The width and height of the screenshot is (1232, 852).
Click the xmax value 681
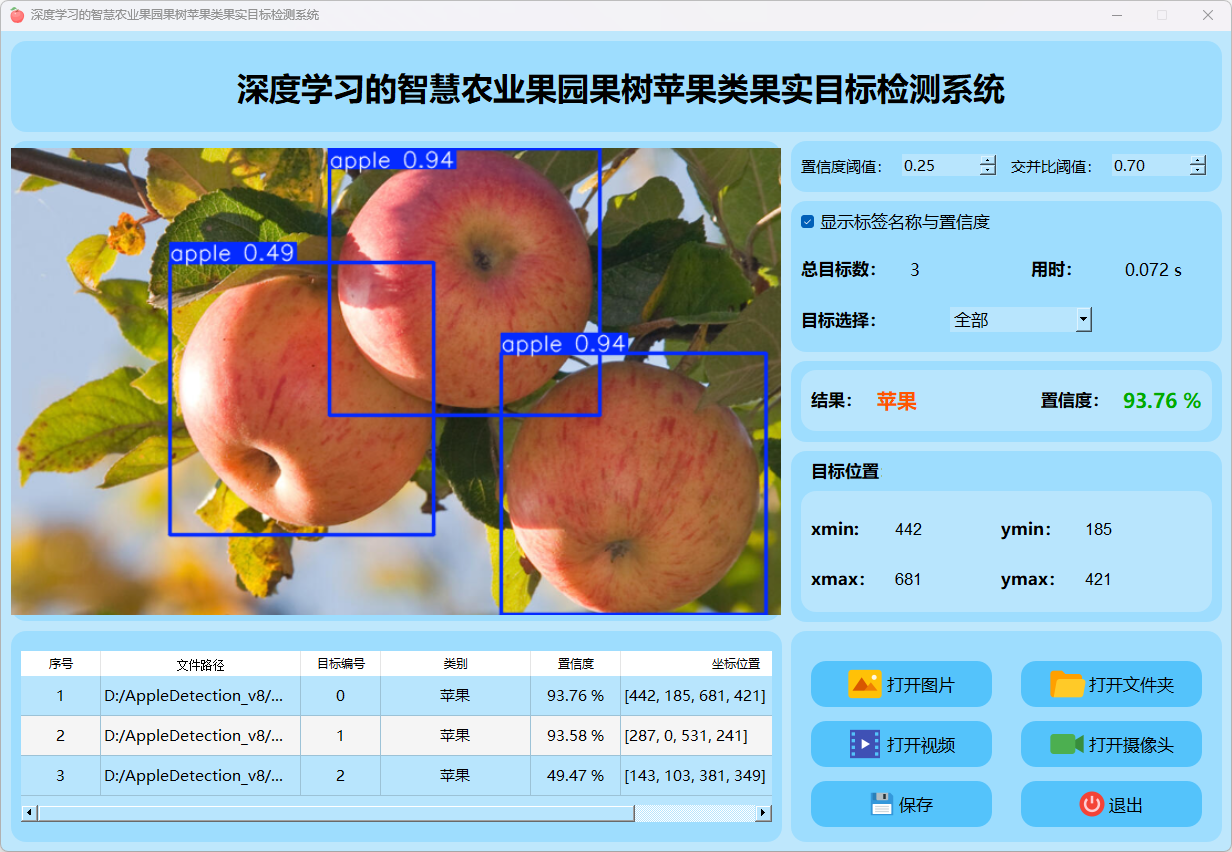(908, 579)
